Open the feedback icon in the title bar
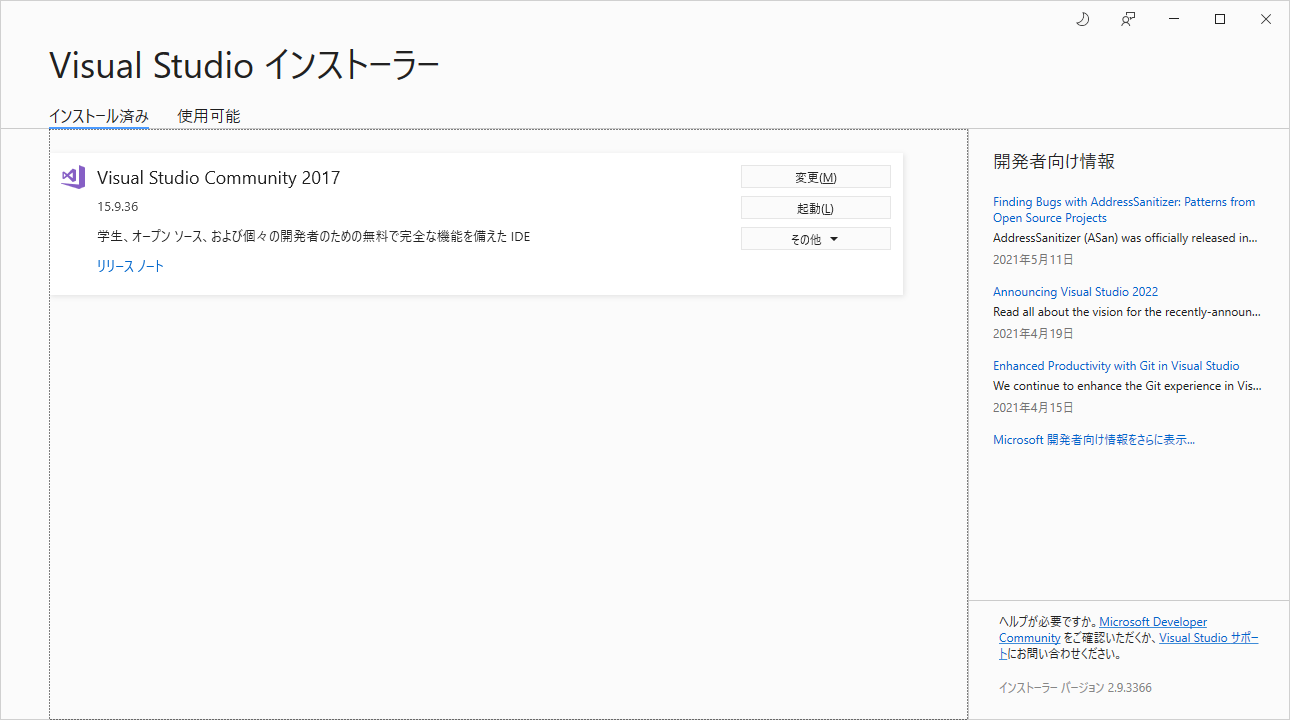Viewport: 1290px width, 720px height. (x=1128, y=18)
